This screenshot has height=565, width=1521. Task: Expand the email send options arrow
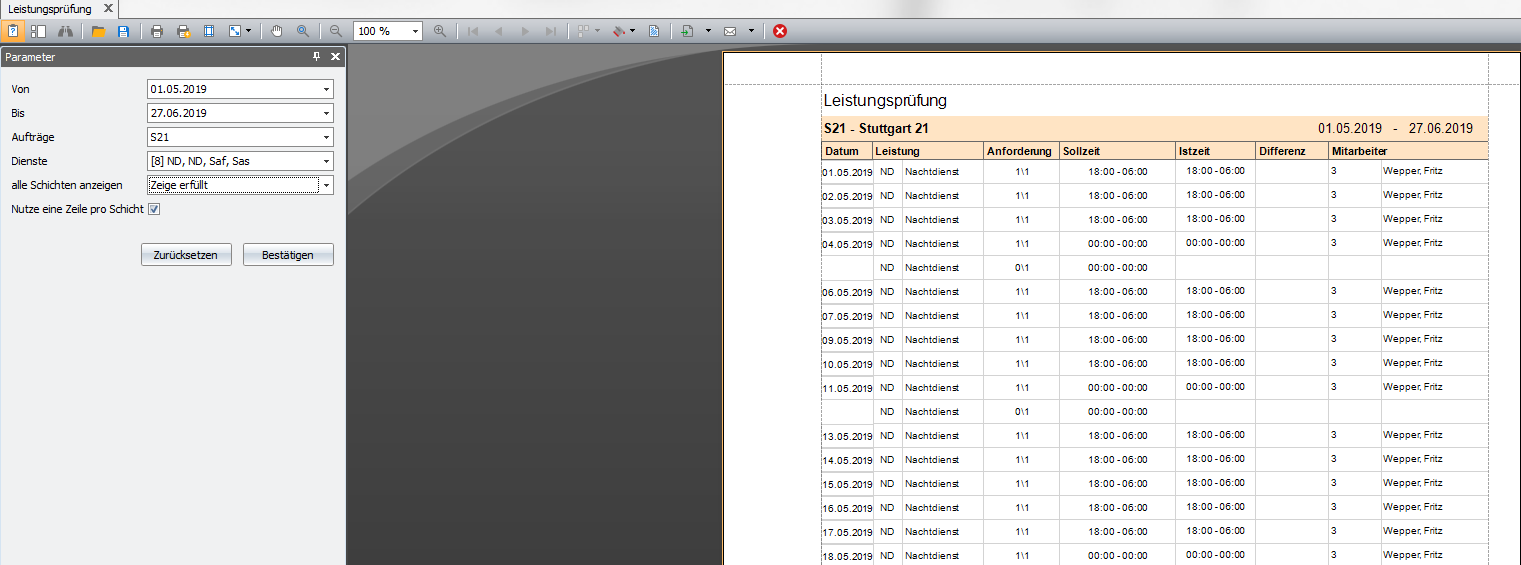[x=750, y=31]
